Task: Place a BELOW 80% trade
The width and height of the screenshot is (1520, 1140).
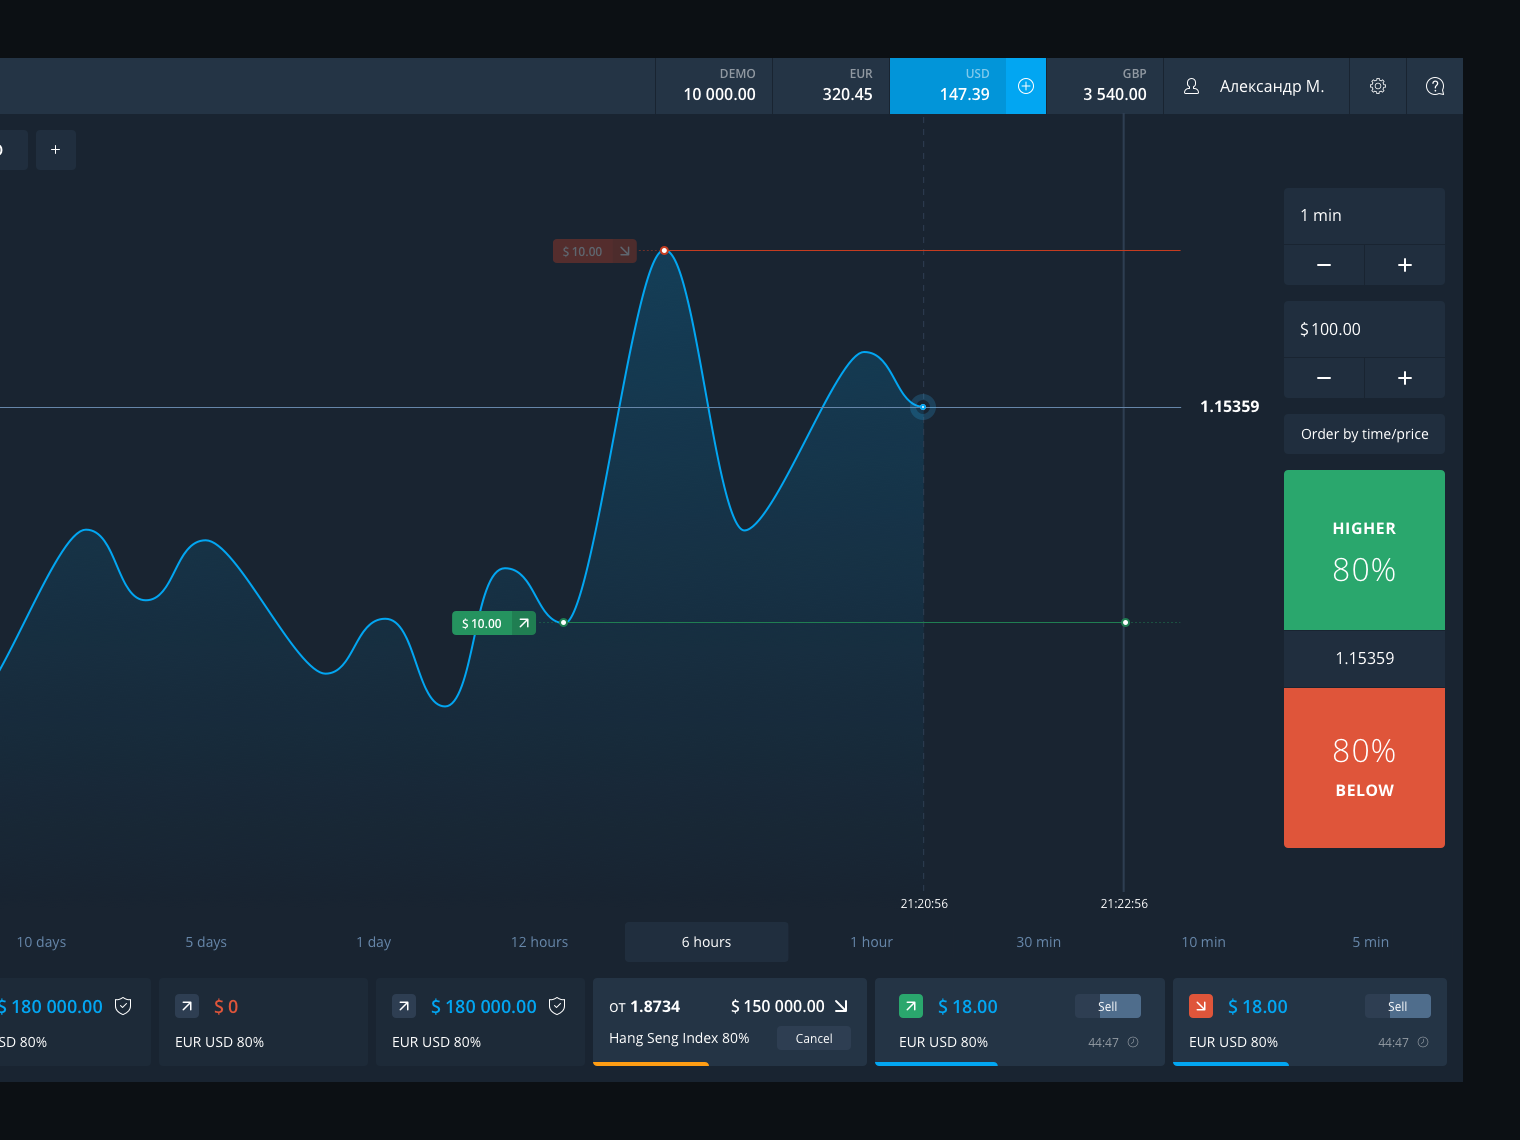Action: 1364,768
